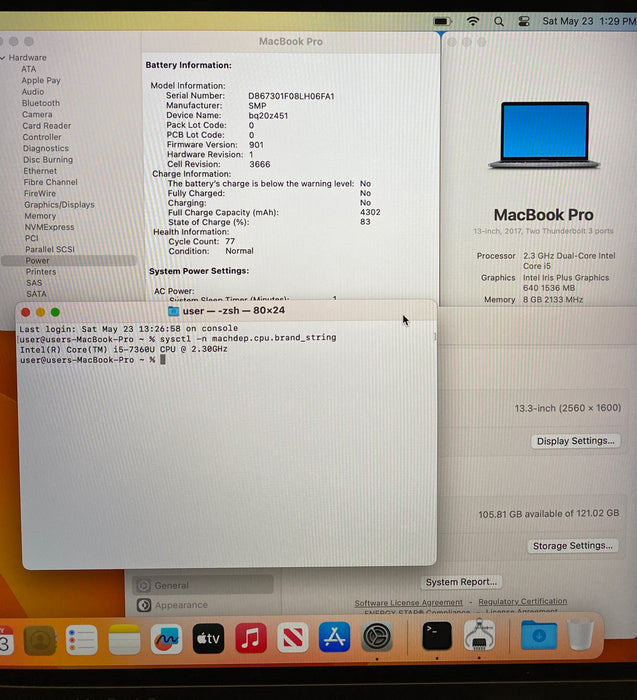Select Controller in the sidebar
The width and height of the screenshot is (637, 700).
pyautogui.click(x=42, y=137)
